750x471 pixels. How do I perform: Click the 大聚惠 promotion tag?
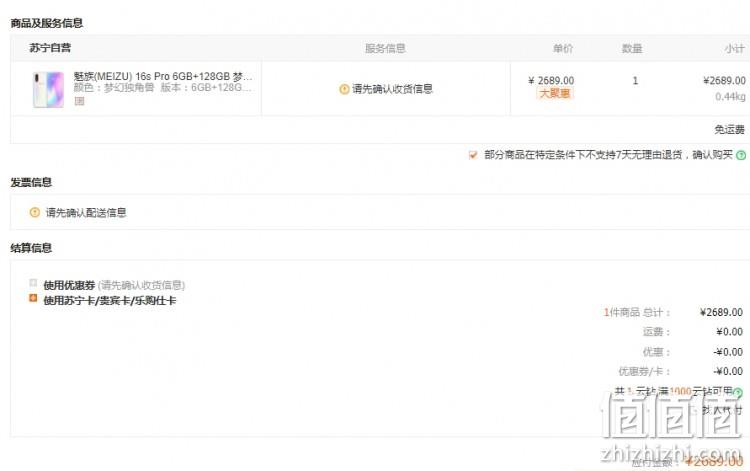click(x=554, y=93)
